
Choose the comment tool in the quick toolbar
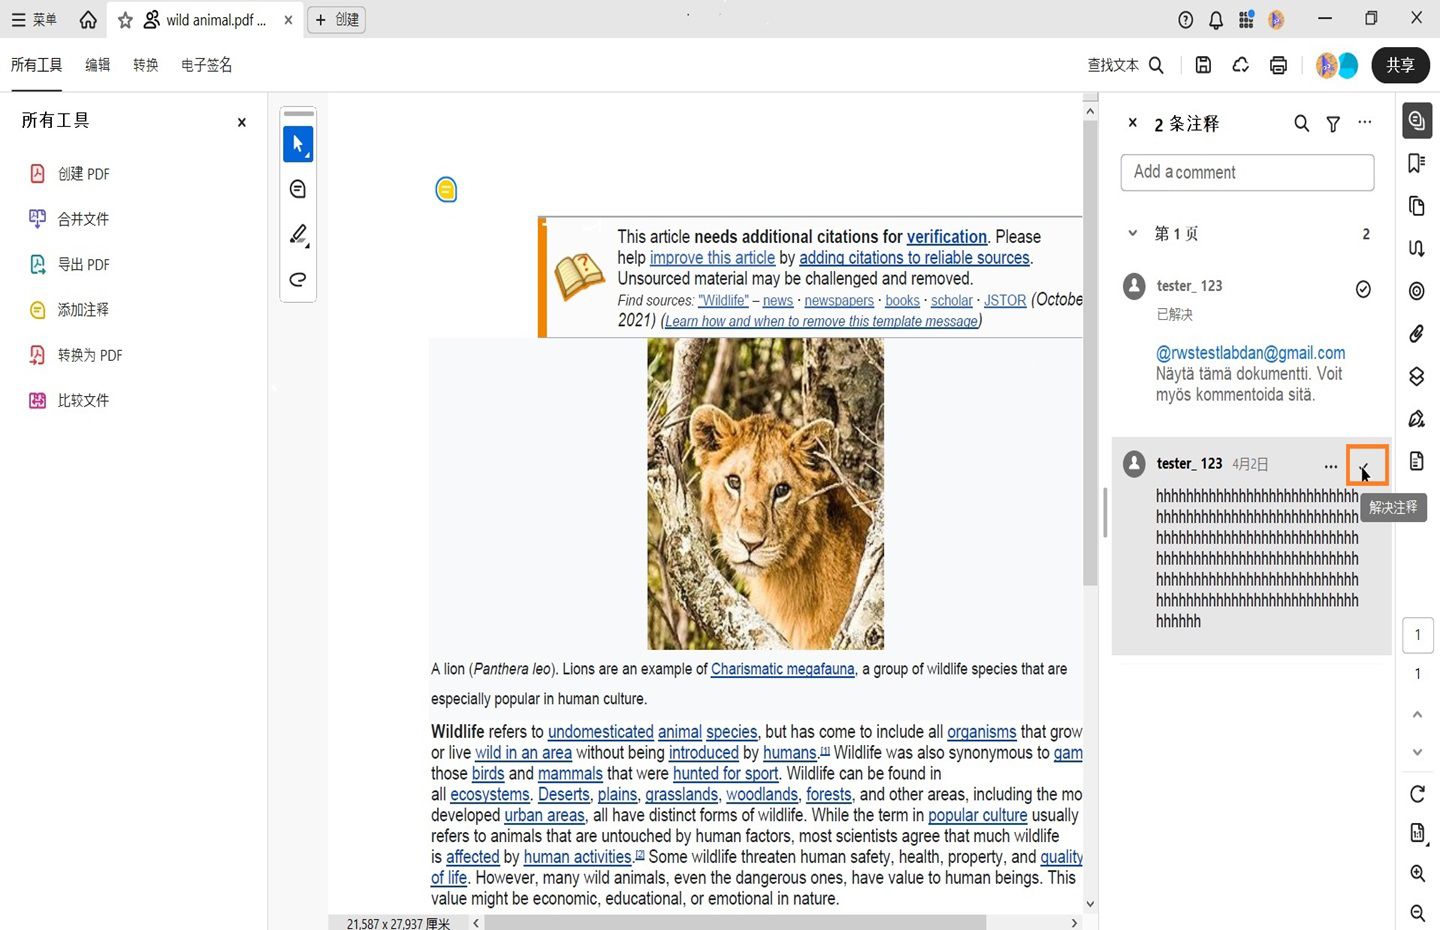click(298, 189)
